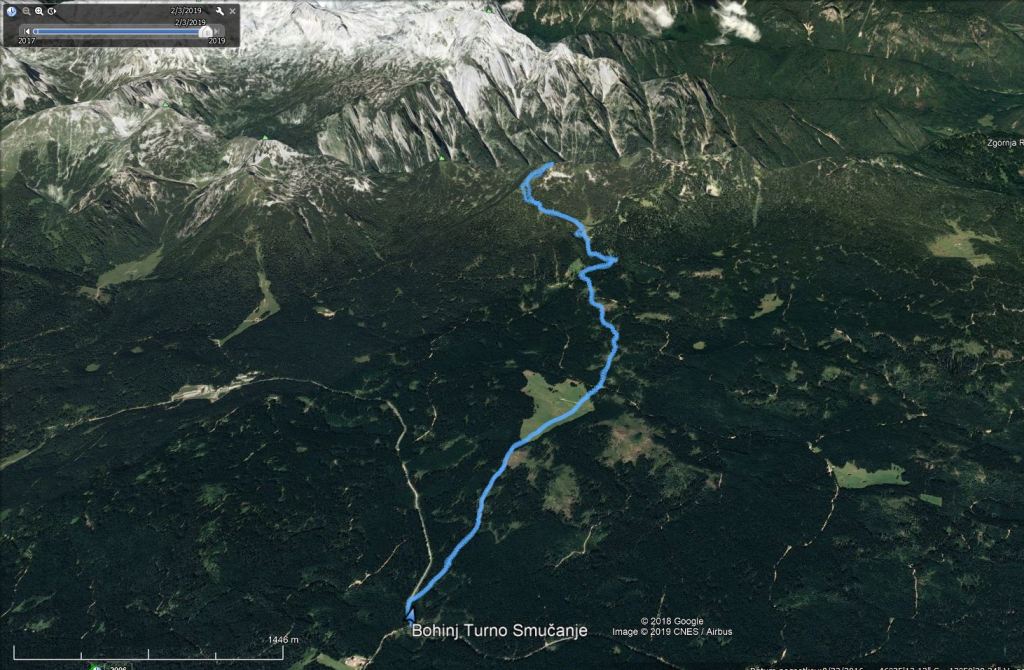Click the historical imagery 2006 indicator icon
This screenshot has height=670, width=1024.
[96, 667]
